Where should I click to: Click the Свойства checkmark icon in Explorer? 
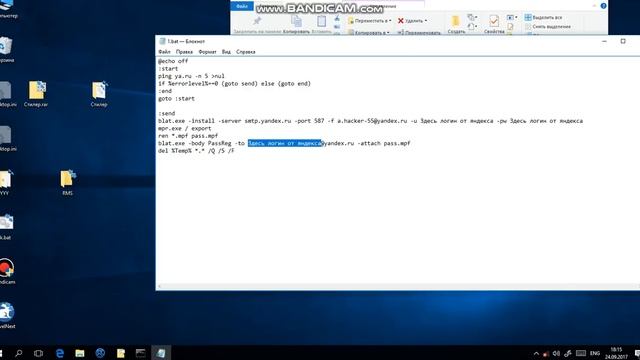point(494,21)
